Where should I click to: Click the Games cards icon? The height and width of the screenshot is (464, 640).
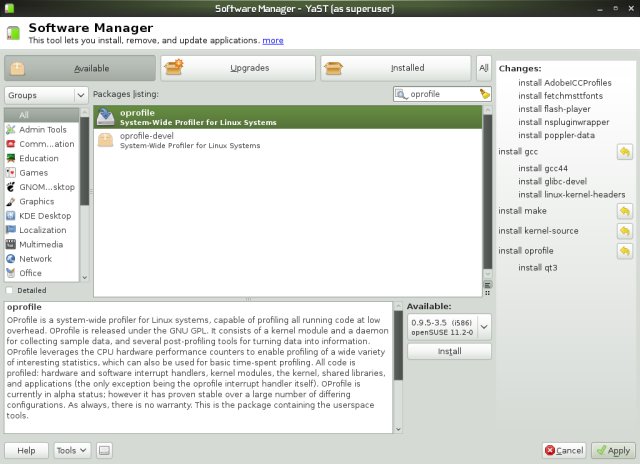[x=11, y=172]
